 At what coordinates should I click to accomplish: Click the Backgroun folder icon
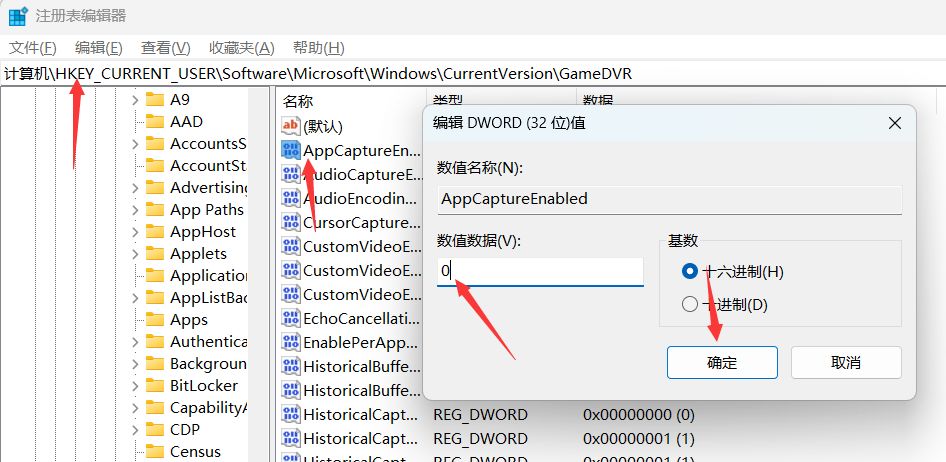[155, 364]
